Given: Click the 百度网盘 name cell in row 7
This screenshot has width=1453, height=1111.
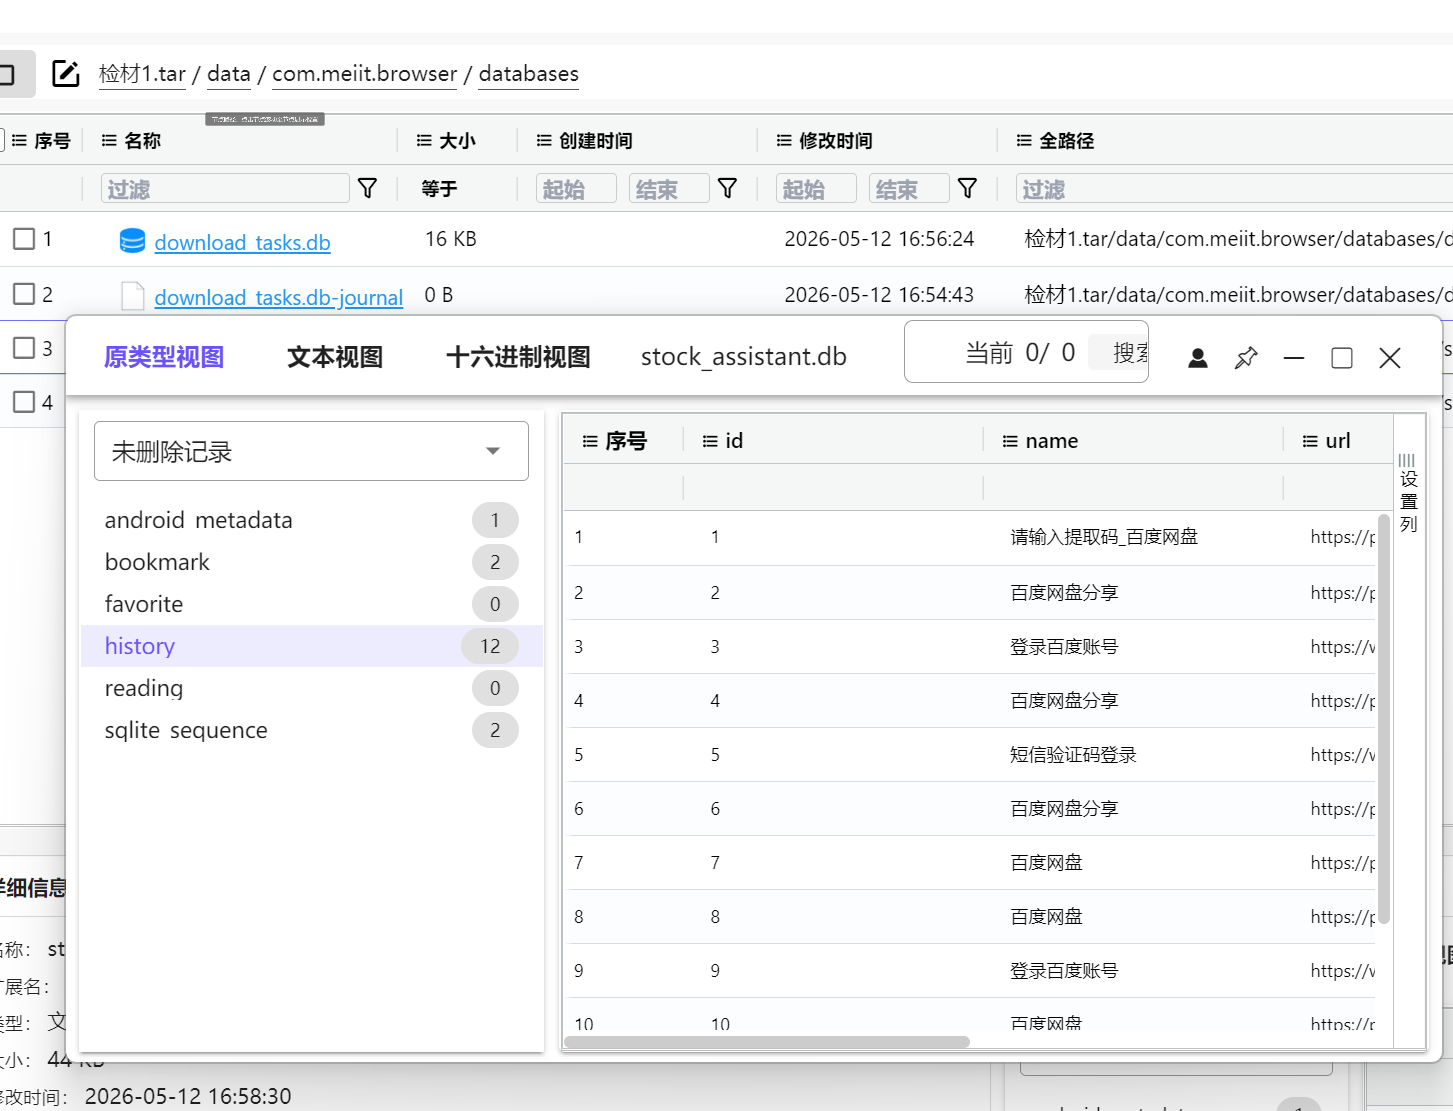Looking at the screenshot, I should (x=1046, y=863).
